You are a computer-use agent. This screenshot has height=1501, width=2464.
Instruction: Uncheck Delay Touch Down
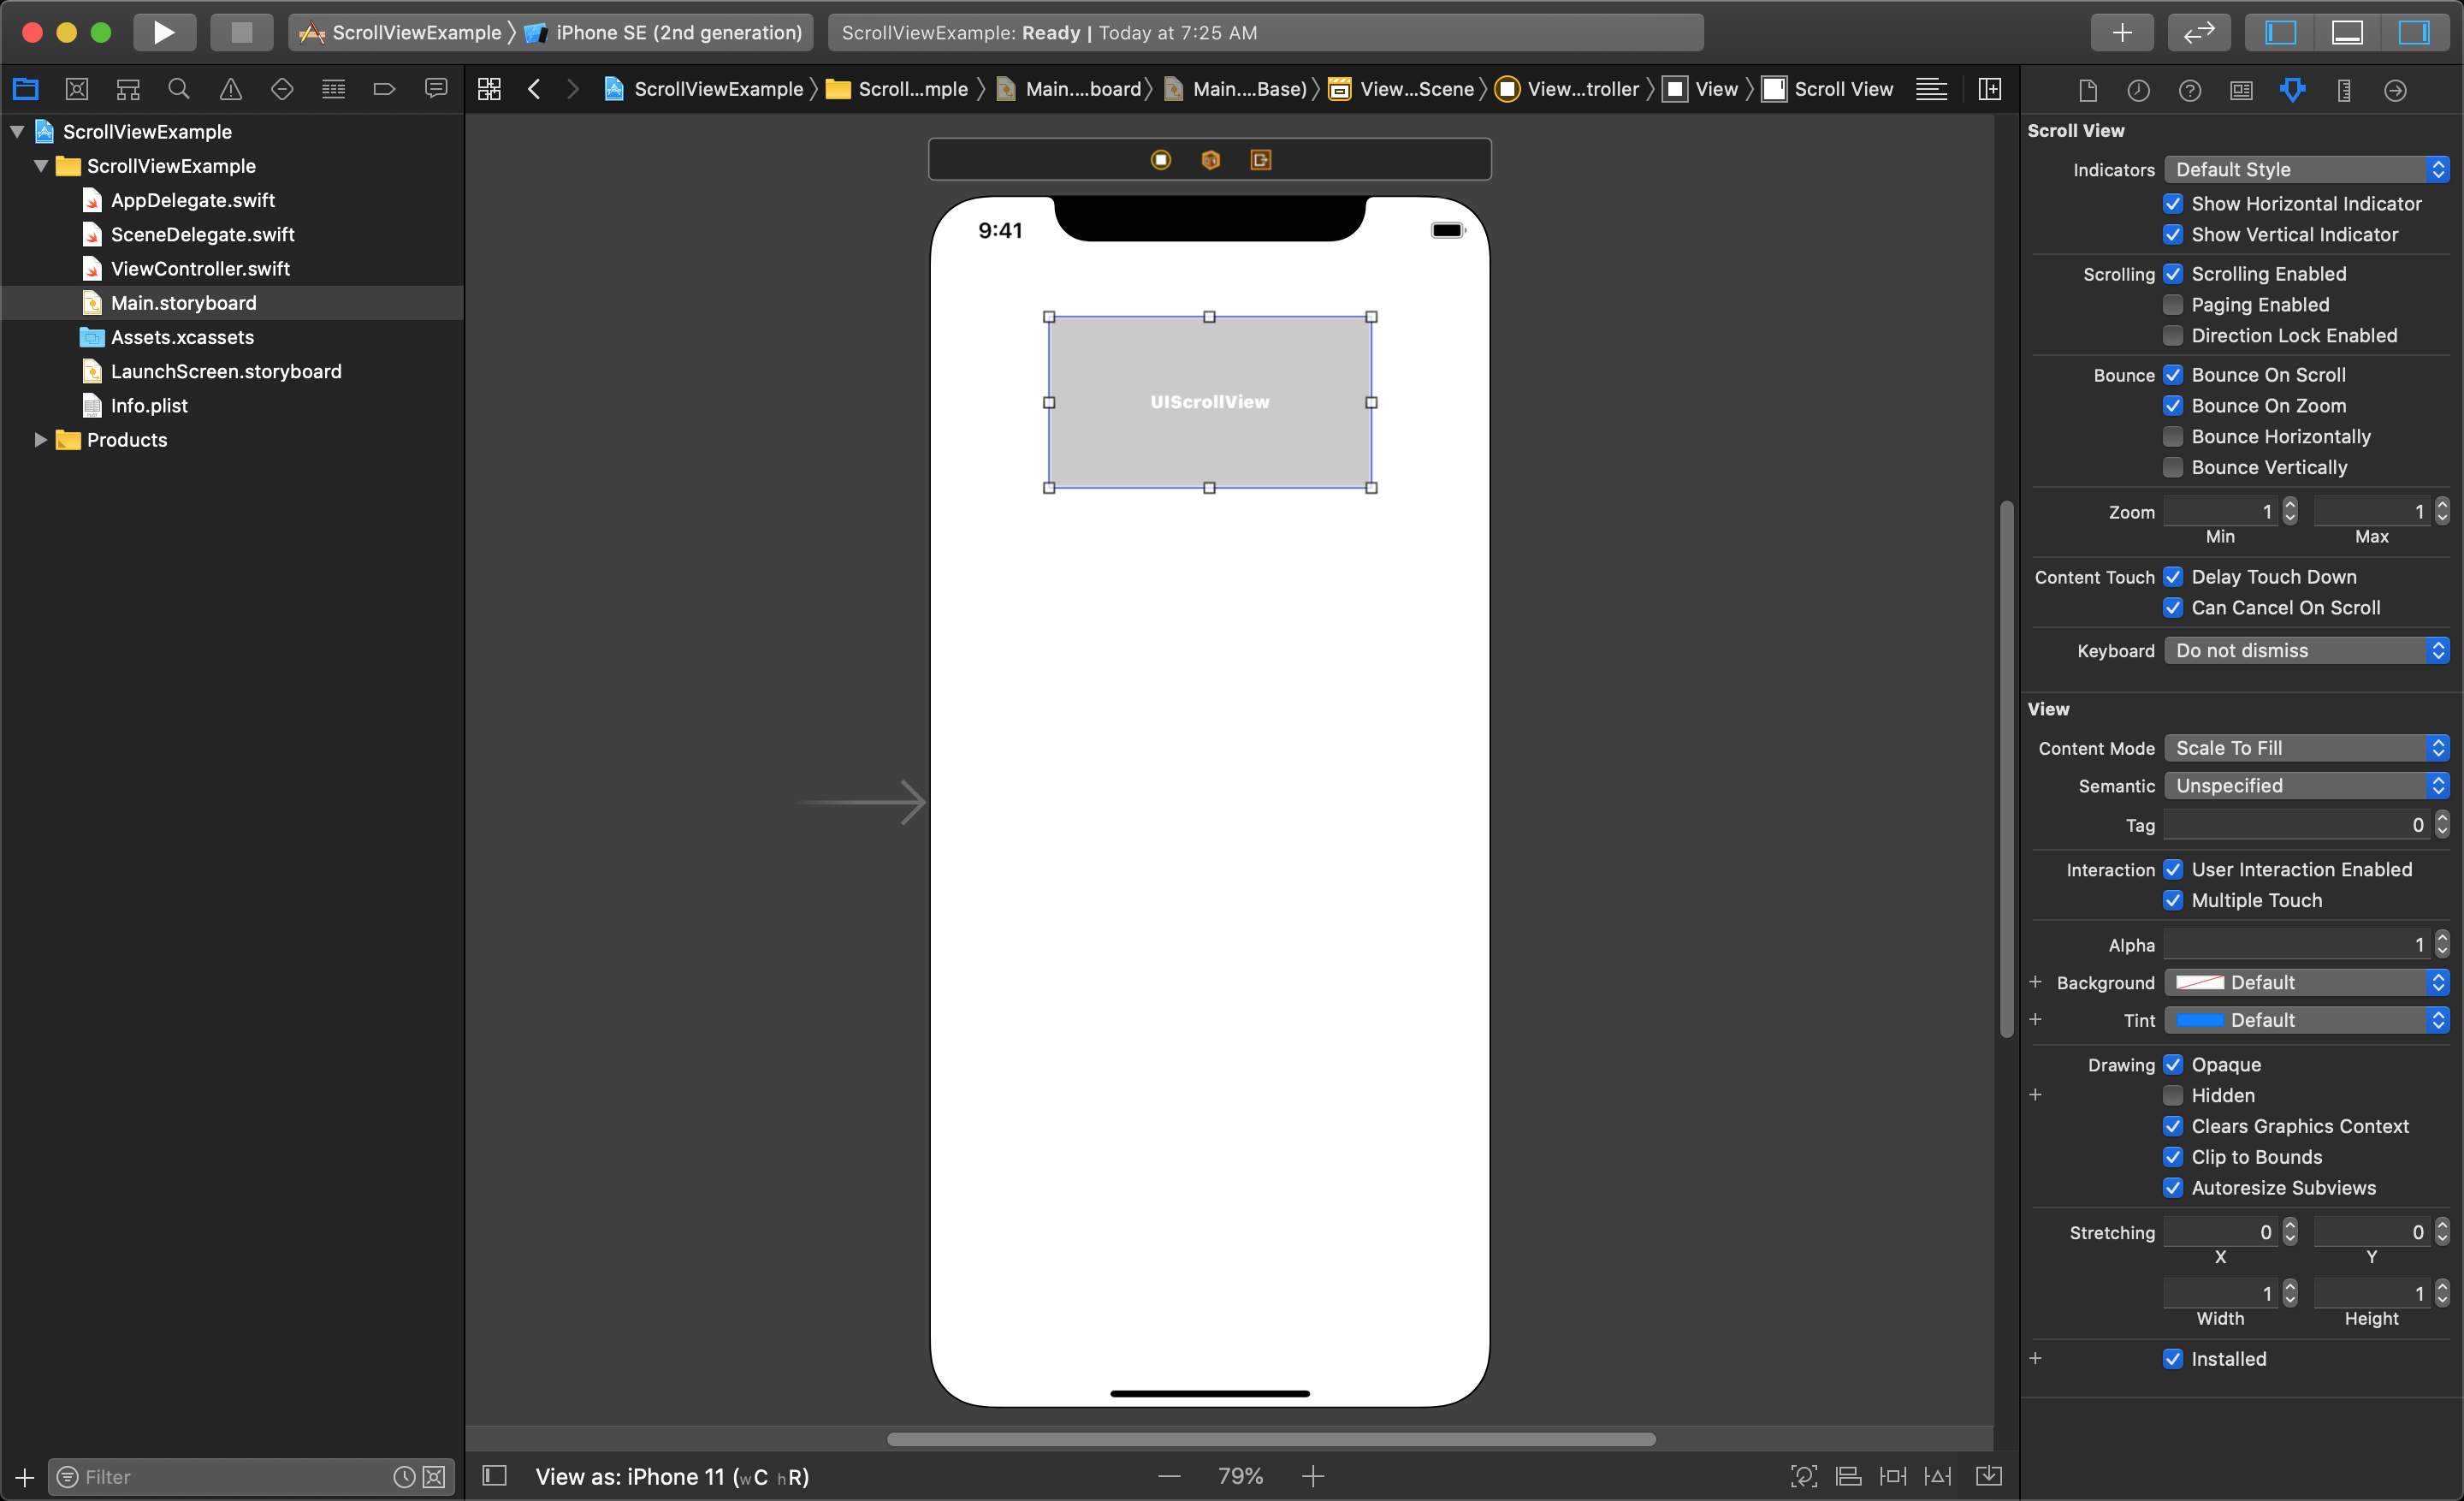(2173, 577)
